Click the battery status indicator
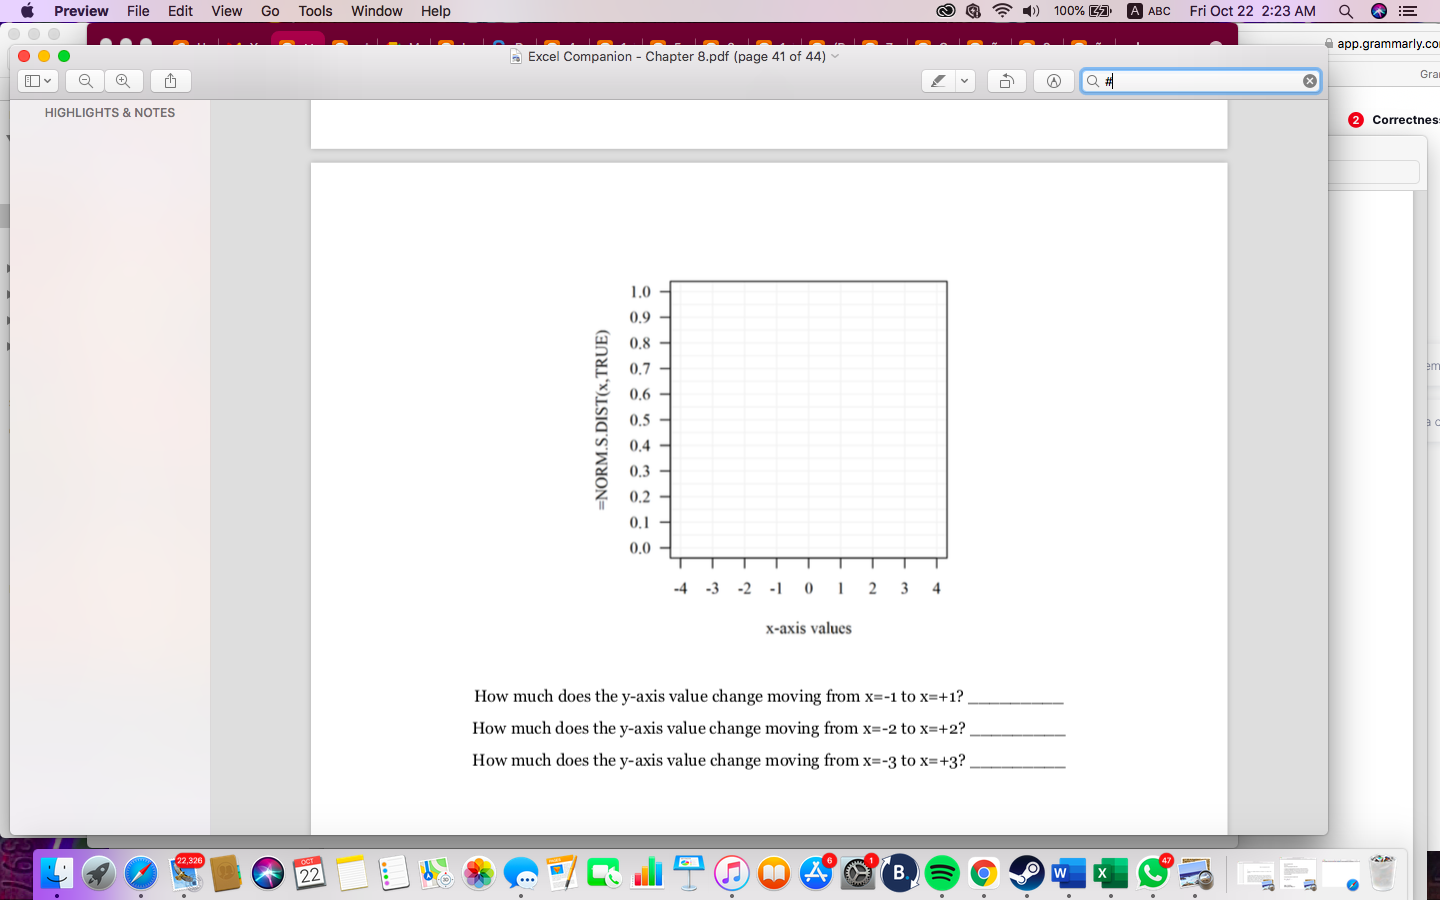Screen dimensions: 1440x900 [1084, 11]
